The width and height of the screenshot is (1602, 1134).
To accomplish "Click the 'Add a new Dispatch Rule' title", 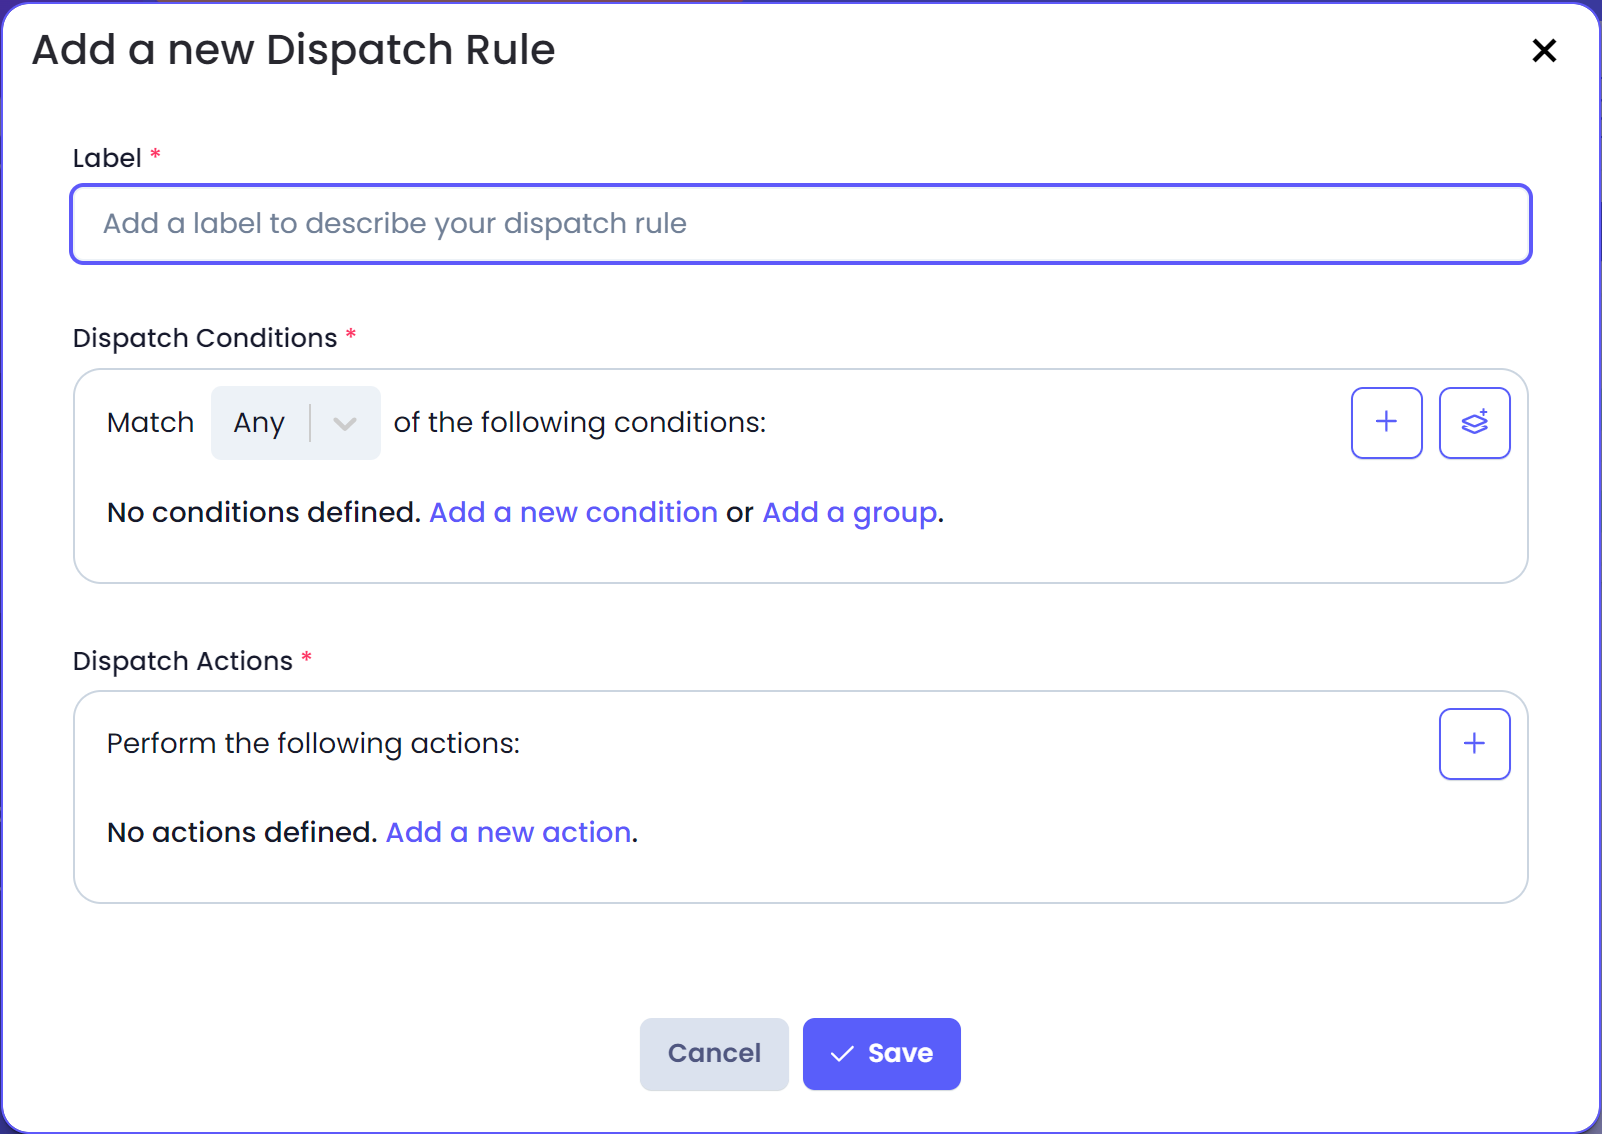I will point(293,50).
